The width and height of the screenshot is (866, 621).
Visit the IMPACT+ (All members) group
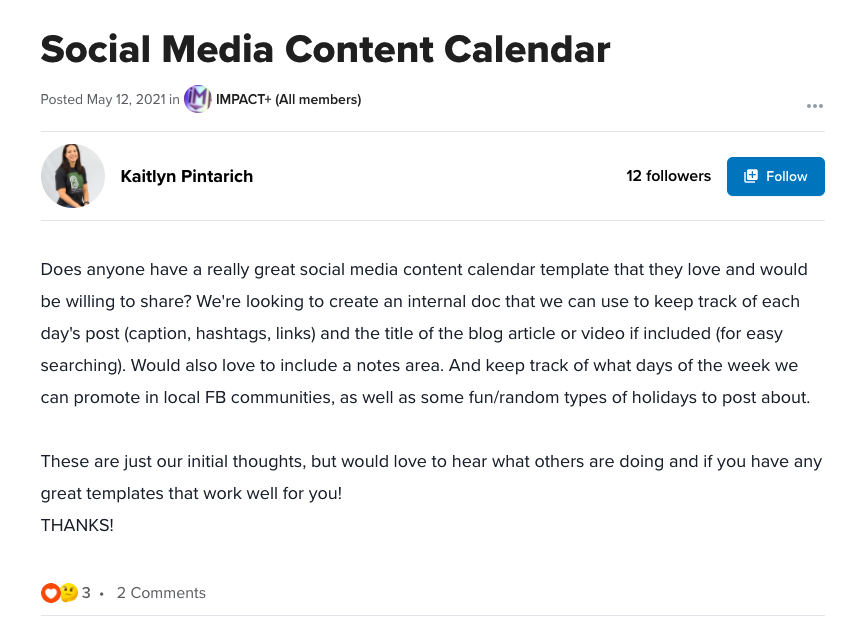tap(289, 99)
